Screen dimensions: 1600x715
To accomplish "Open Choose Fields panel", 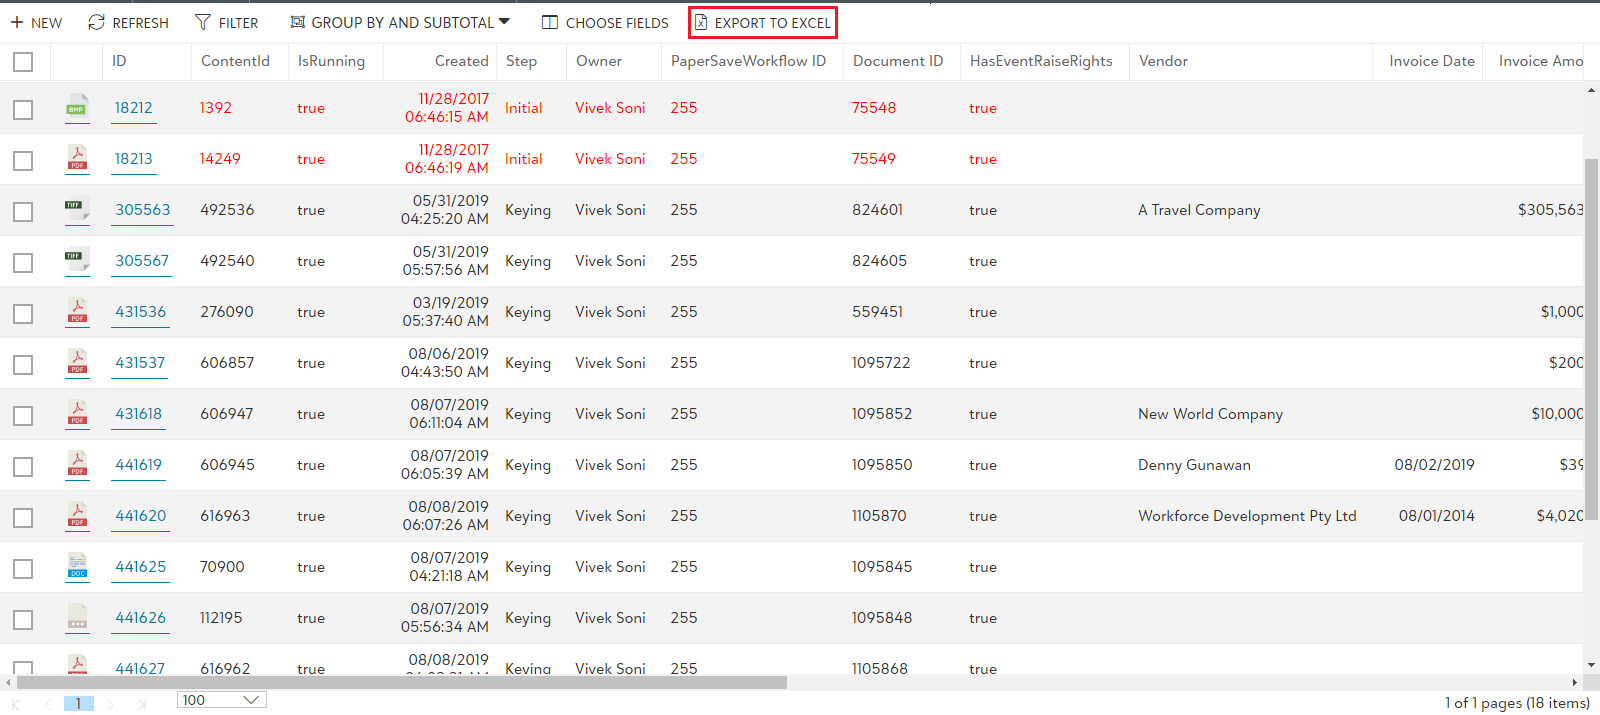I will pos(605,22).
